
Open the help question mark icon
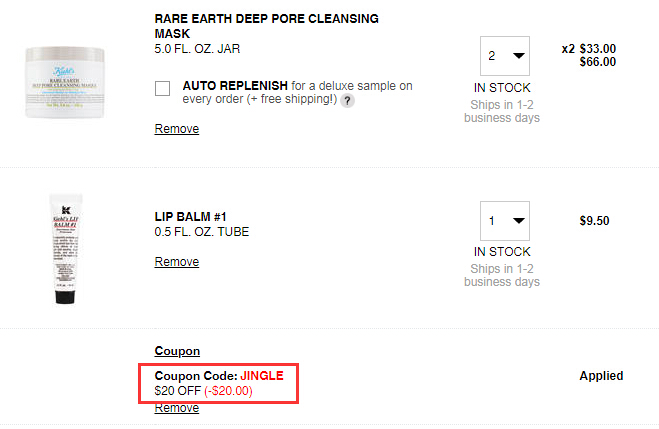(347, 101)
